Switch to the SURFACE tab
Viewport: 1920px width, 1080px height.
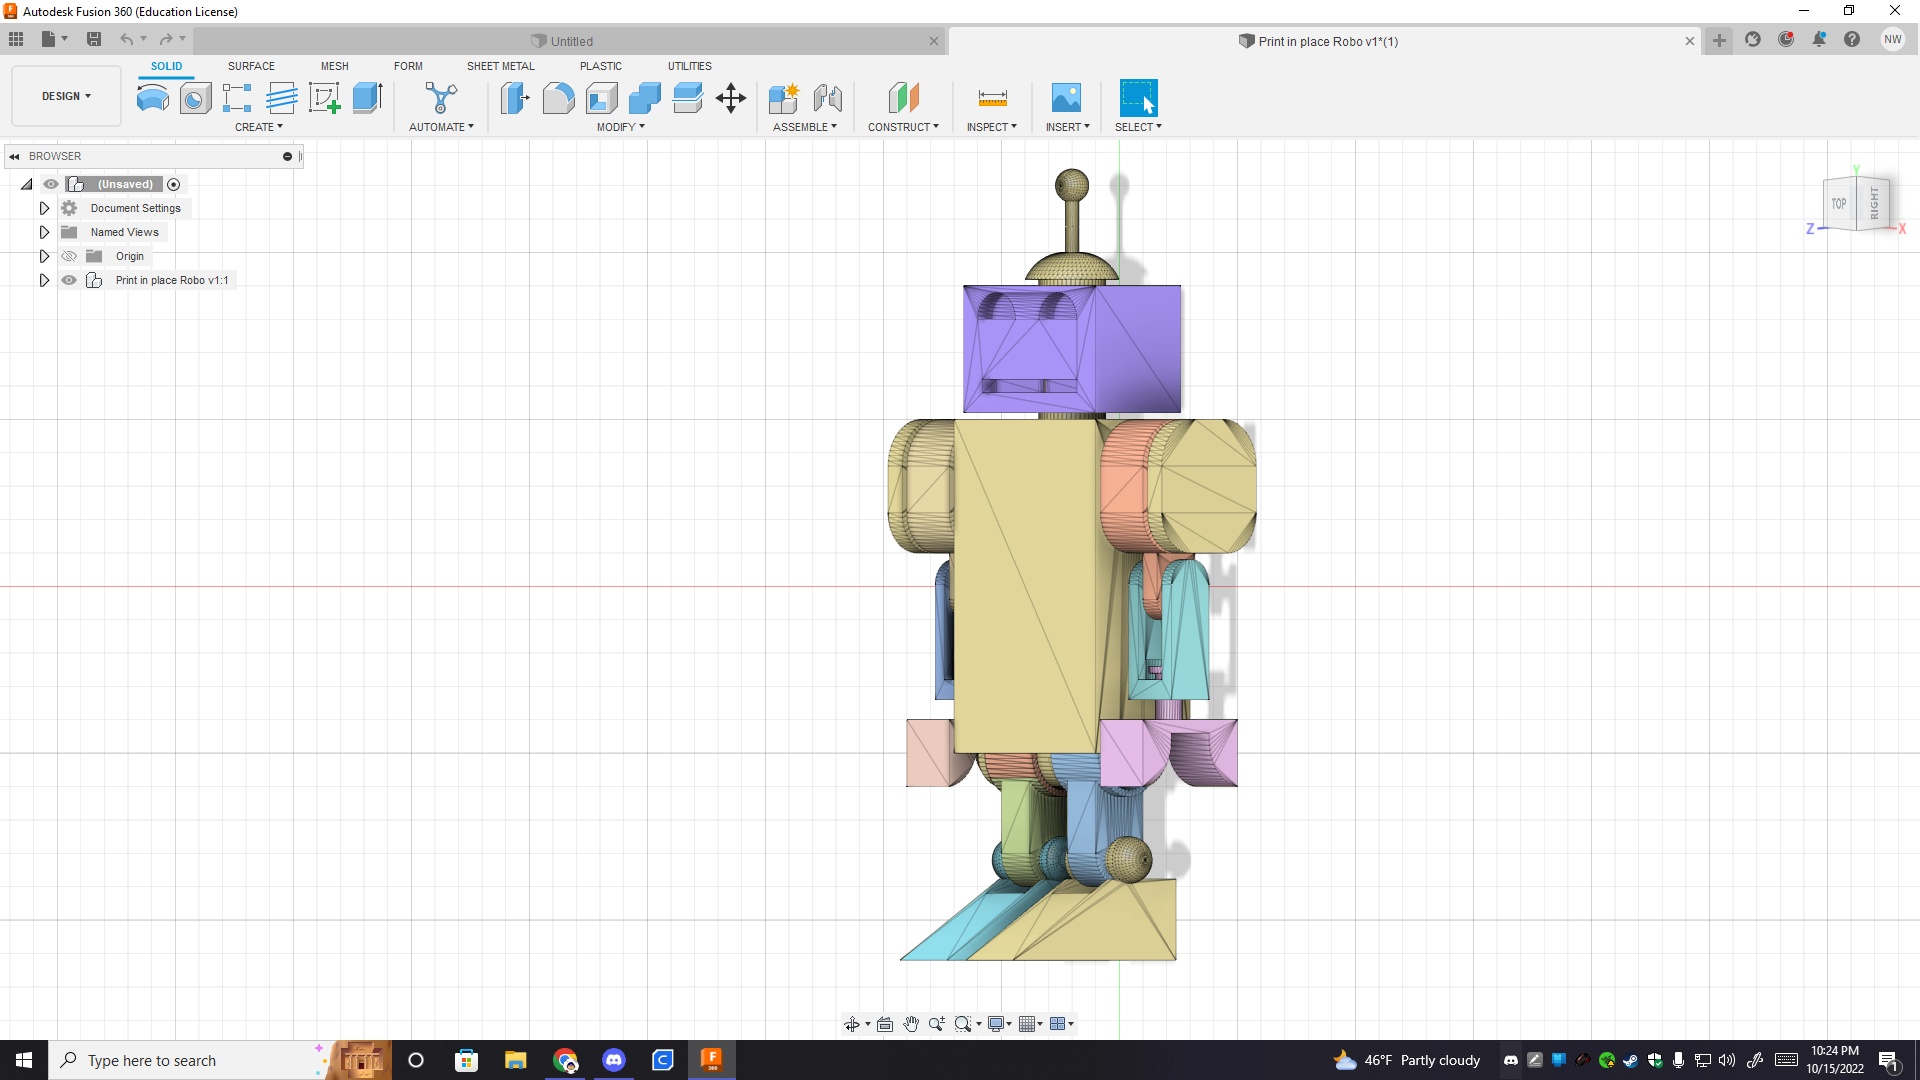pos(251,66)
